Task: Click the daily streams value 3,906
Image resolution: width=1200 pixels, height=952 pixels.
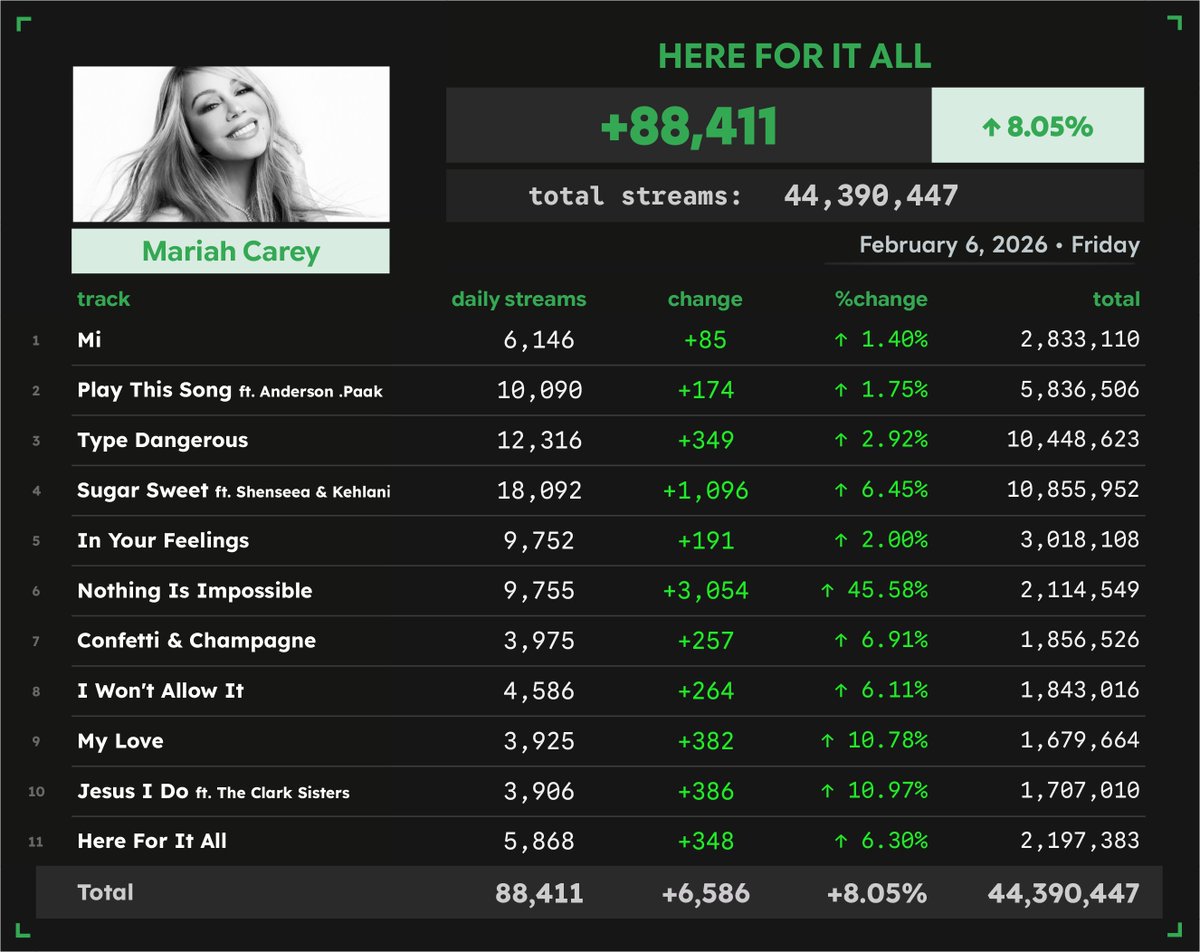Action: [x=540, y=790]
